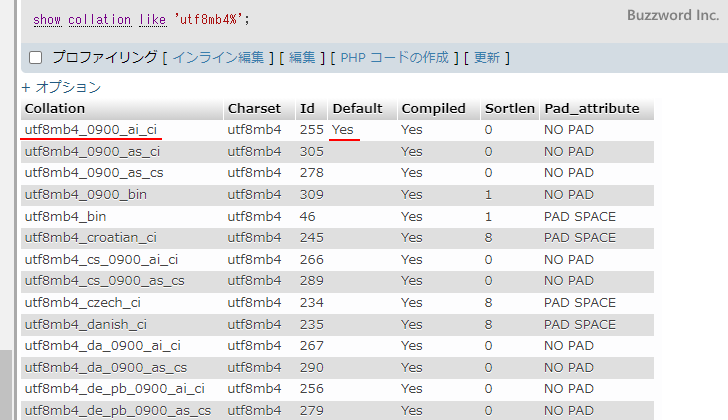The height and width of the screenshot is (420, 728).
Task: Click NO PAD in utf8mb4_0900_bin row
Action: (569, 195)
